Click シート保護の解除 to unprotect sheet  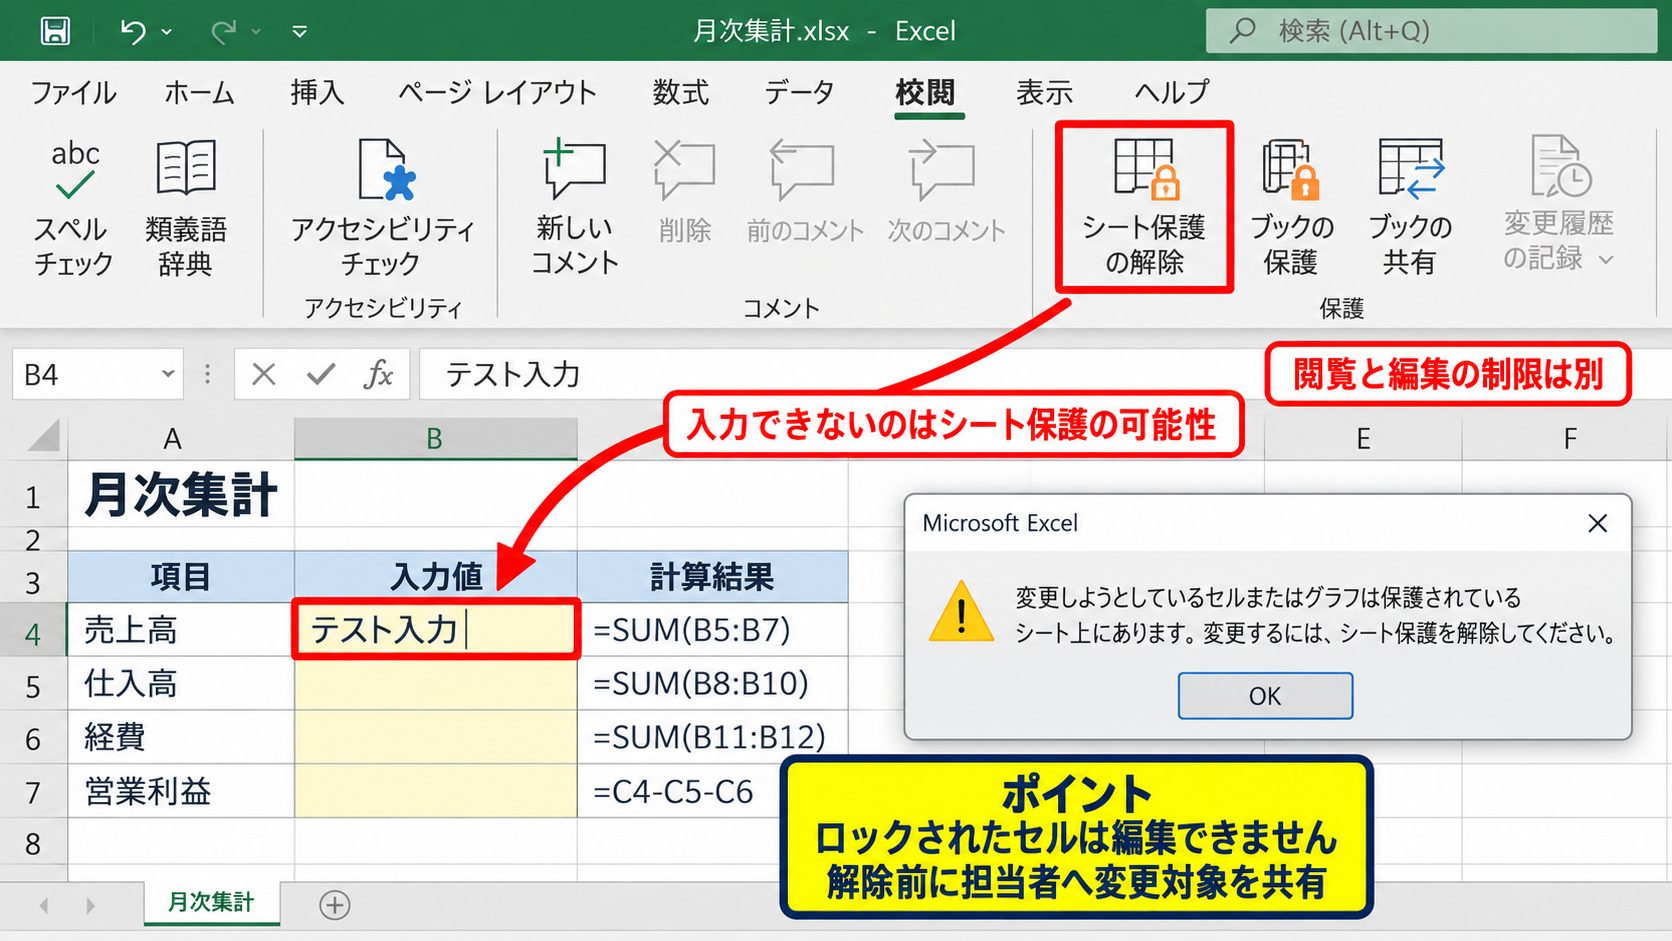(x=1144, y=208)
